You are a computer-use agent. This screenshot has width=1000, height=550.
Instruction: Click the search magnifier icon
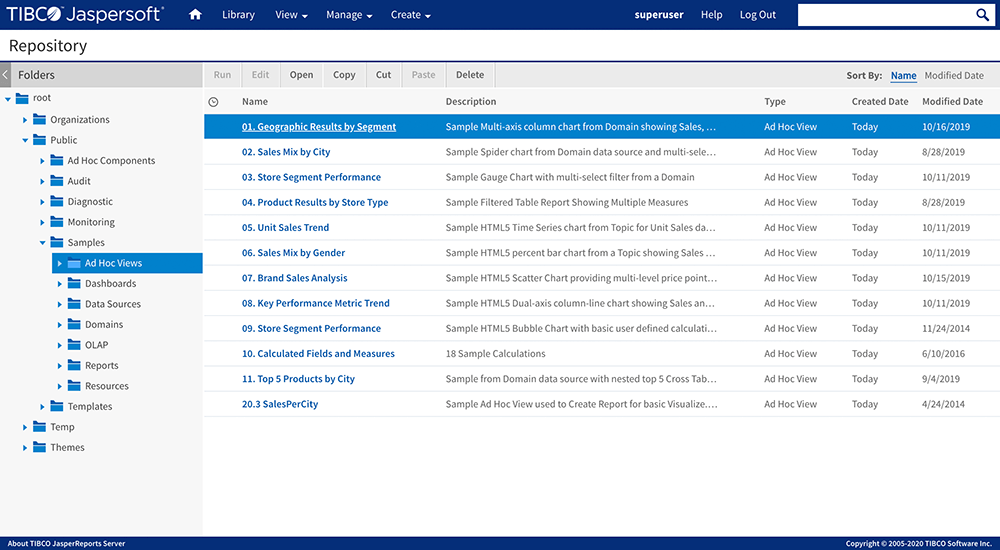(x=982, y=15)
